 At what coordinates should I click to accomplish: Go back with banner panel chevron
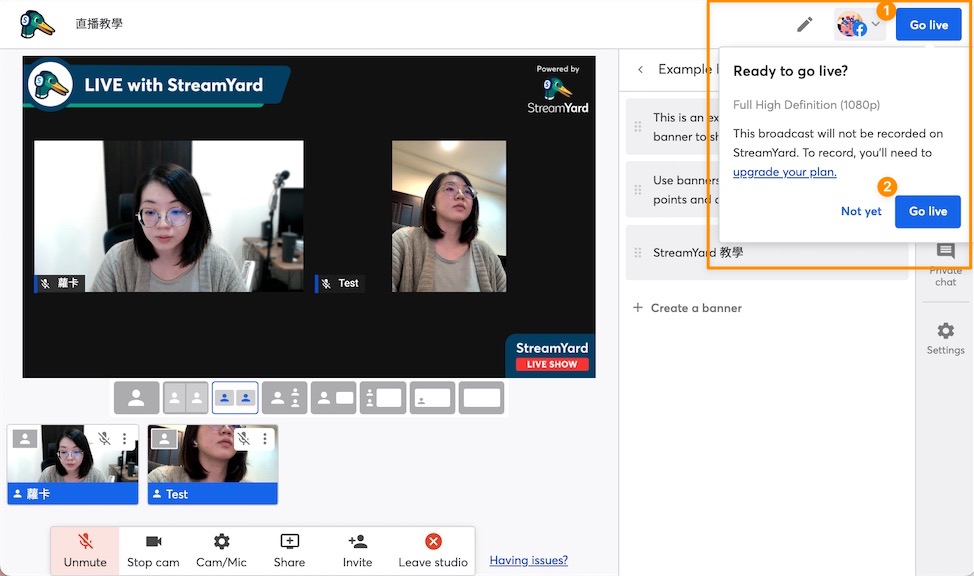(x=640, y=69)
